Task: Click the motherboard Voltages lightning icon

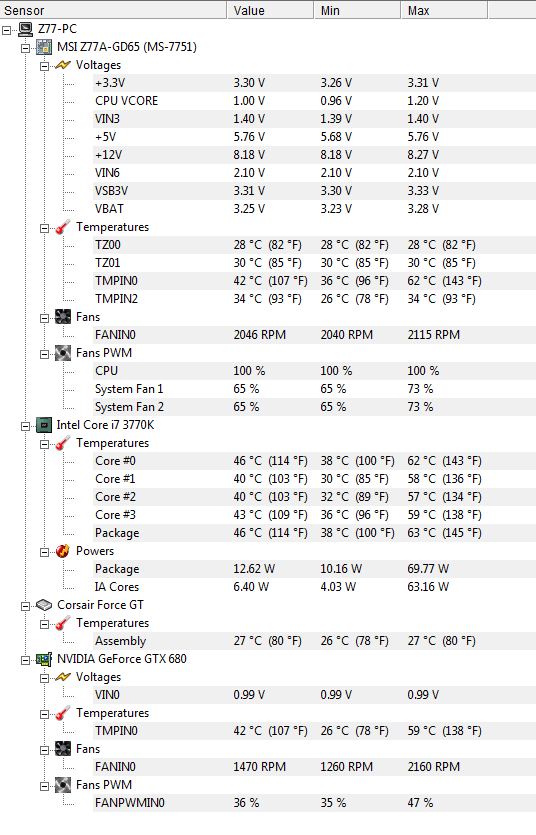Action: (63, 65)
